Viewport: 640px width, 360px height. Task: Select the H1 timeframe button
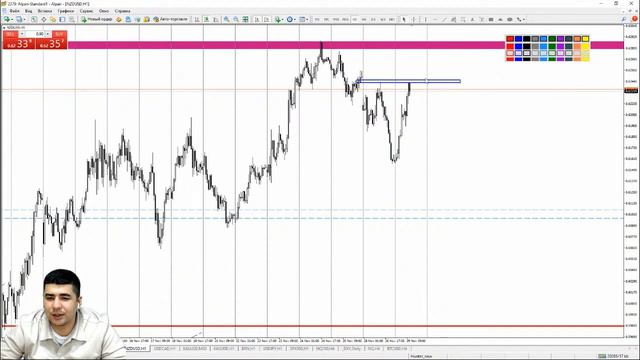coord(354,19)
